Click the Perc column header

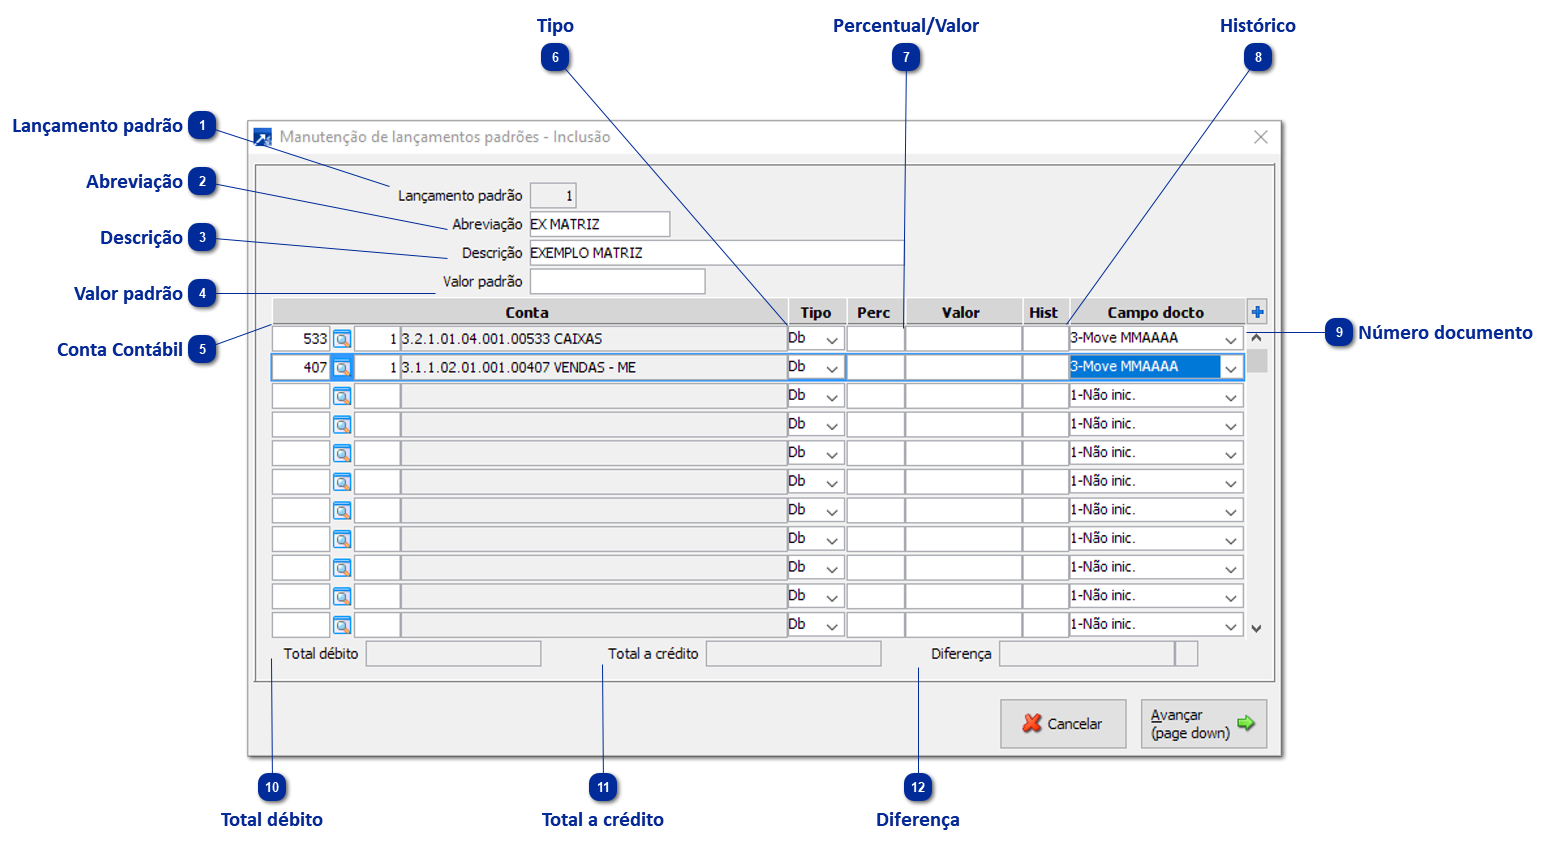[875, 312]
